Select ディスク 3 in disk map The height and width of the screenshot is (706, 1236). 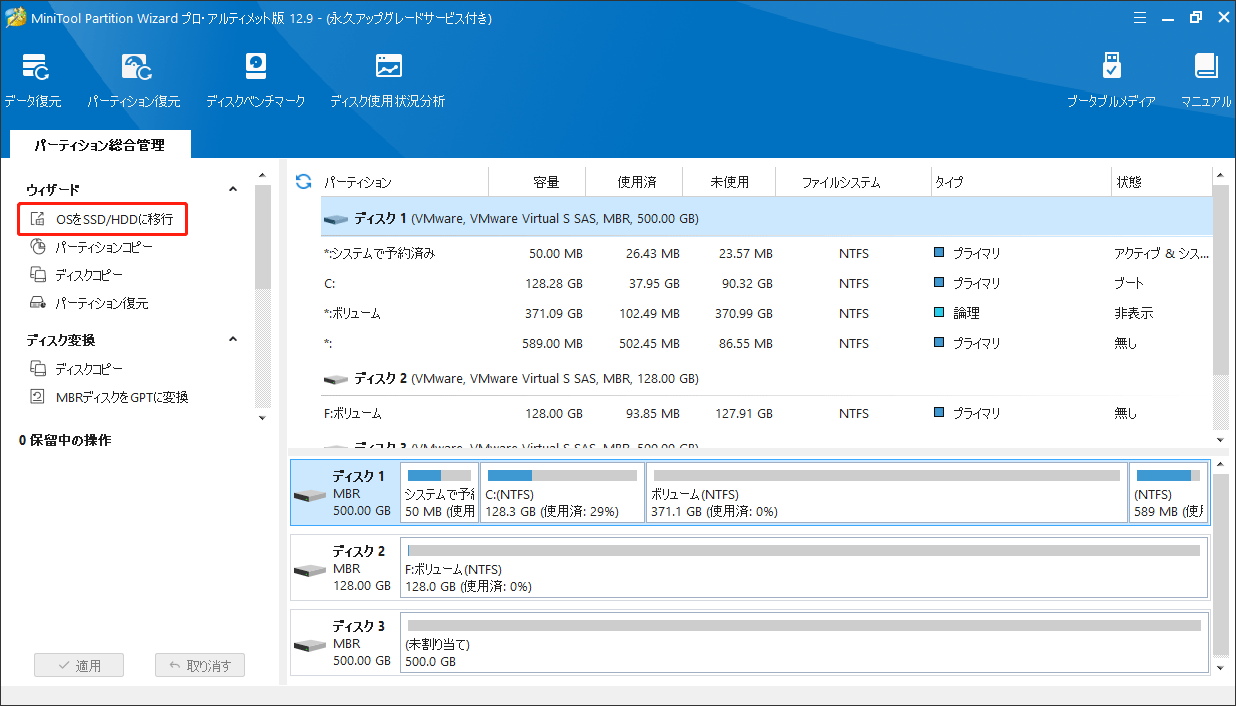344,642
